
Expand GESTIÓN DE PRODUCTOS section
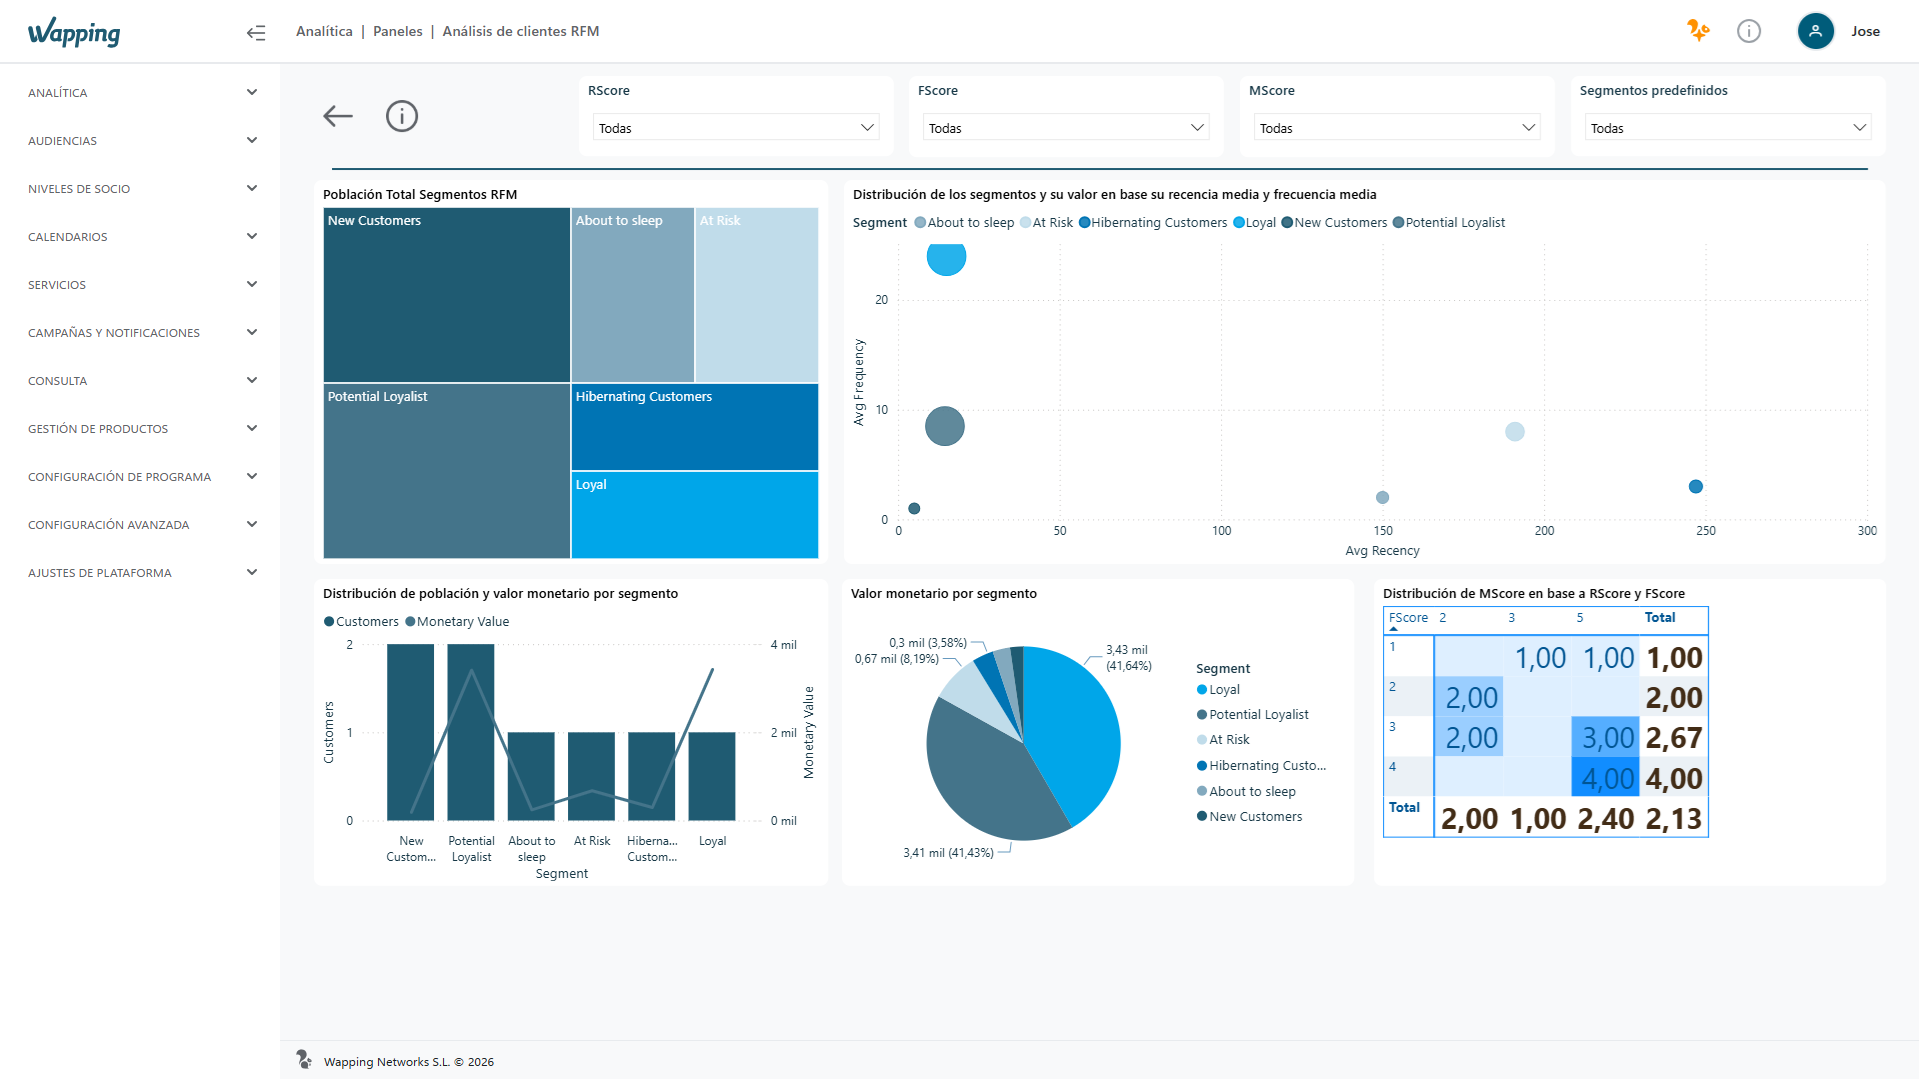(x=140, y=429)
